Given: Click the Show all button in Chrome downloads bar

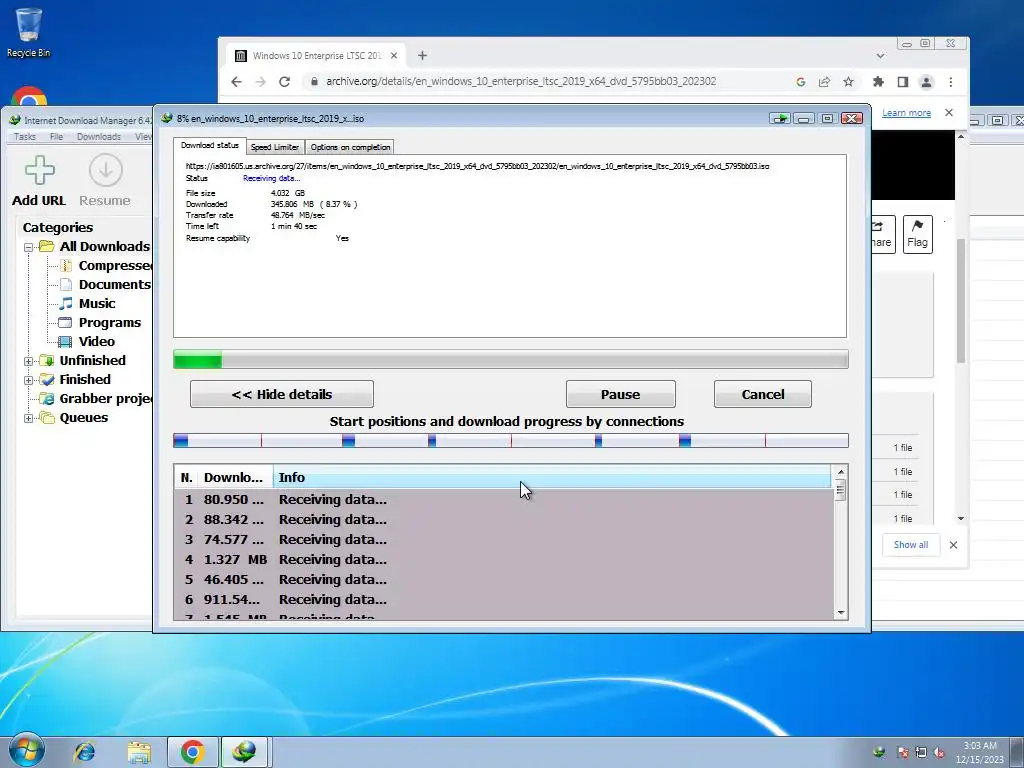Looking at the screenshot, I should point(911,545).
